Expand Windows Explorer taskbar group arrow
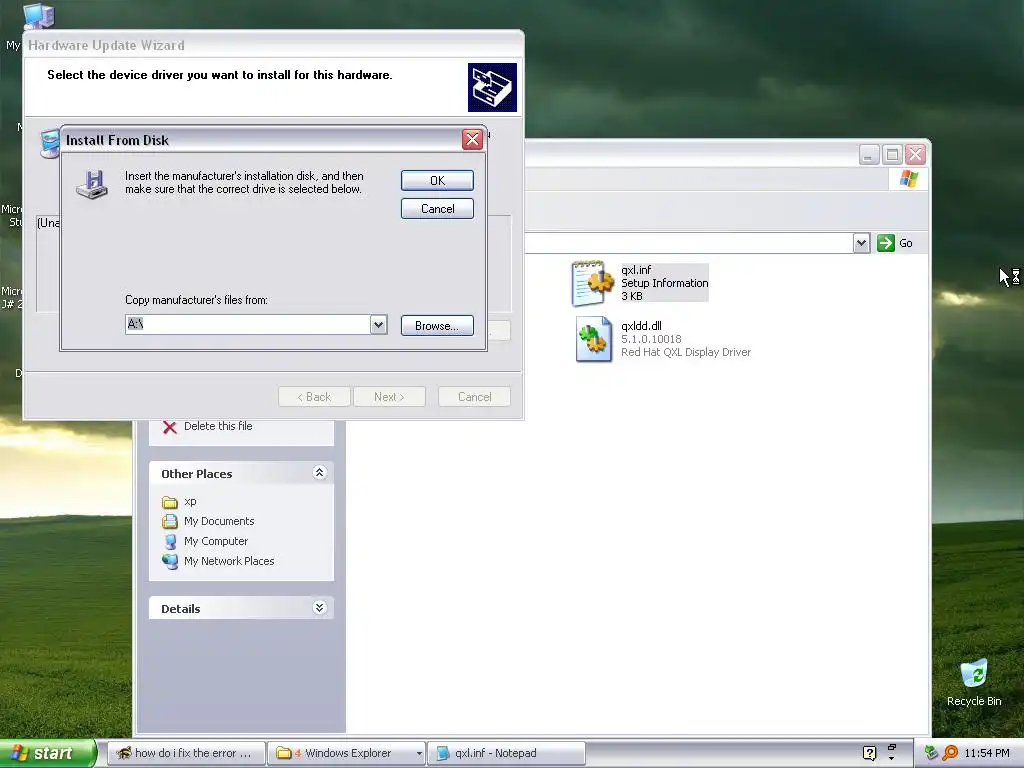1024x768 pixels. click(419, 754)
